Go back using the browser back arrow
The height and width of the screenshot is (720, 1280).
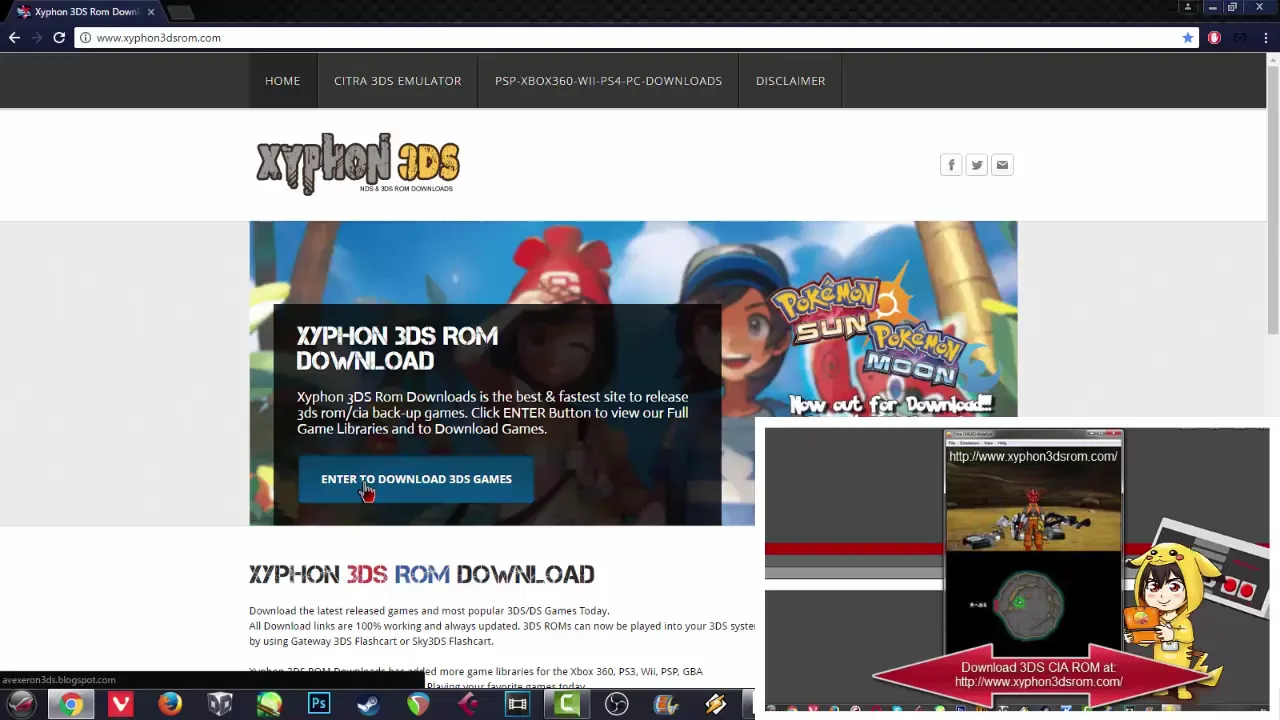pyautogui.click(x=14, y=38)
